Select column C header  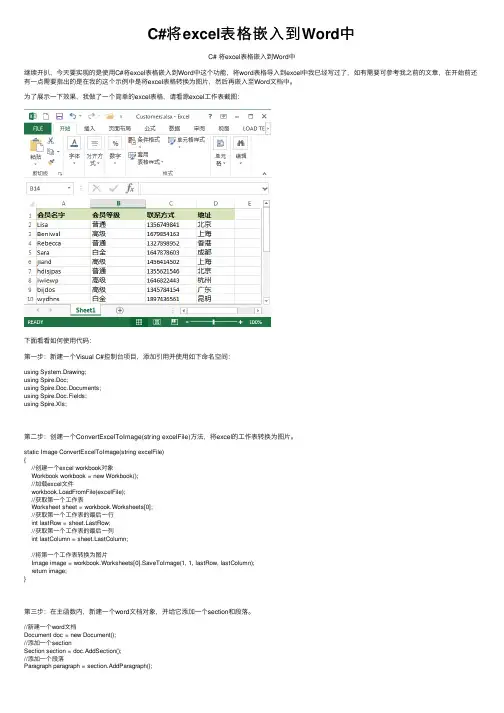(x=171, y=204)
